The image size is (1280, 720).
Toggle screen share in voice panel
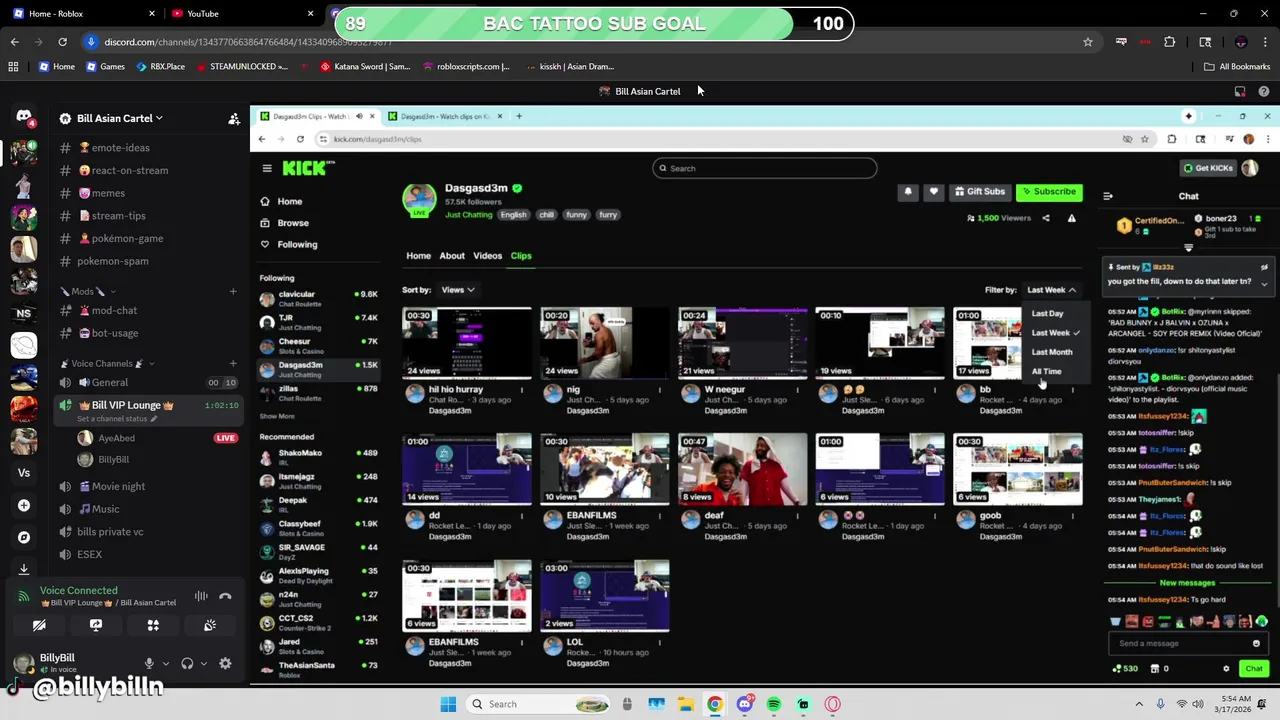96,625
